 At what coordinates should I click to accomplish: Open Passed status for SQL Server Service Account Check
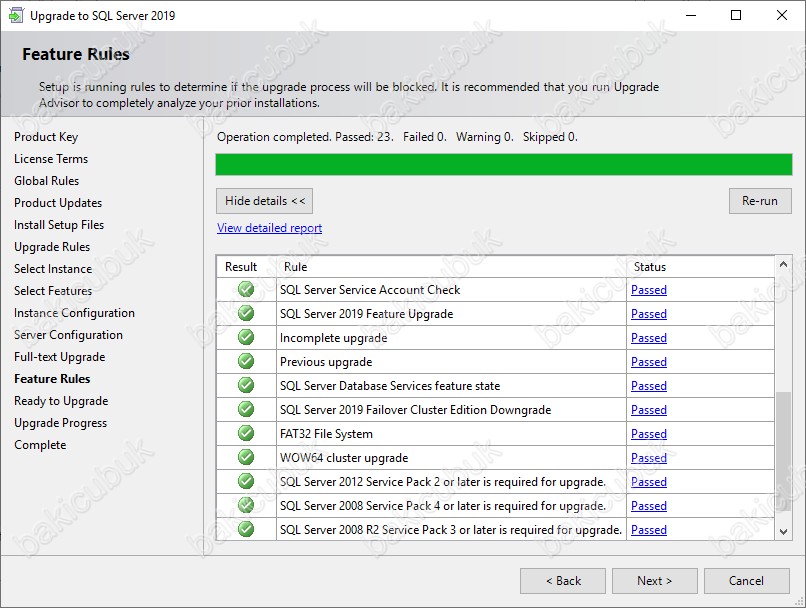pyautogui.click(x=649, y=290)
